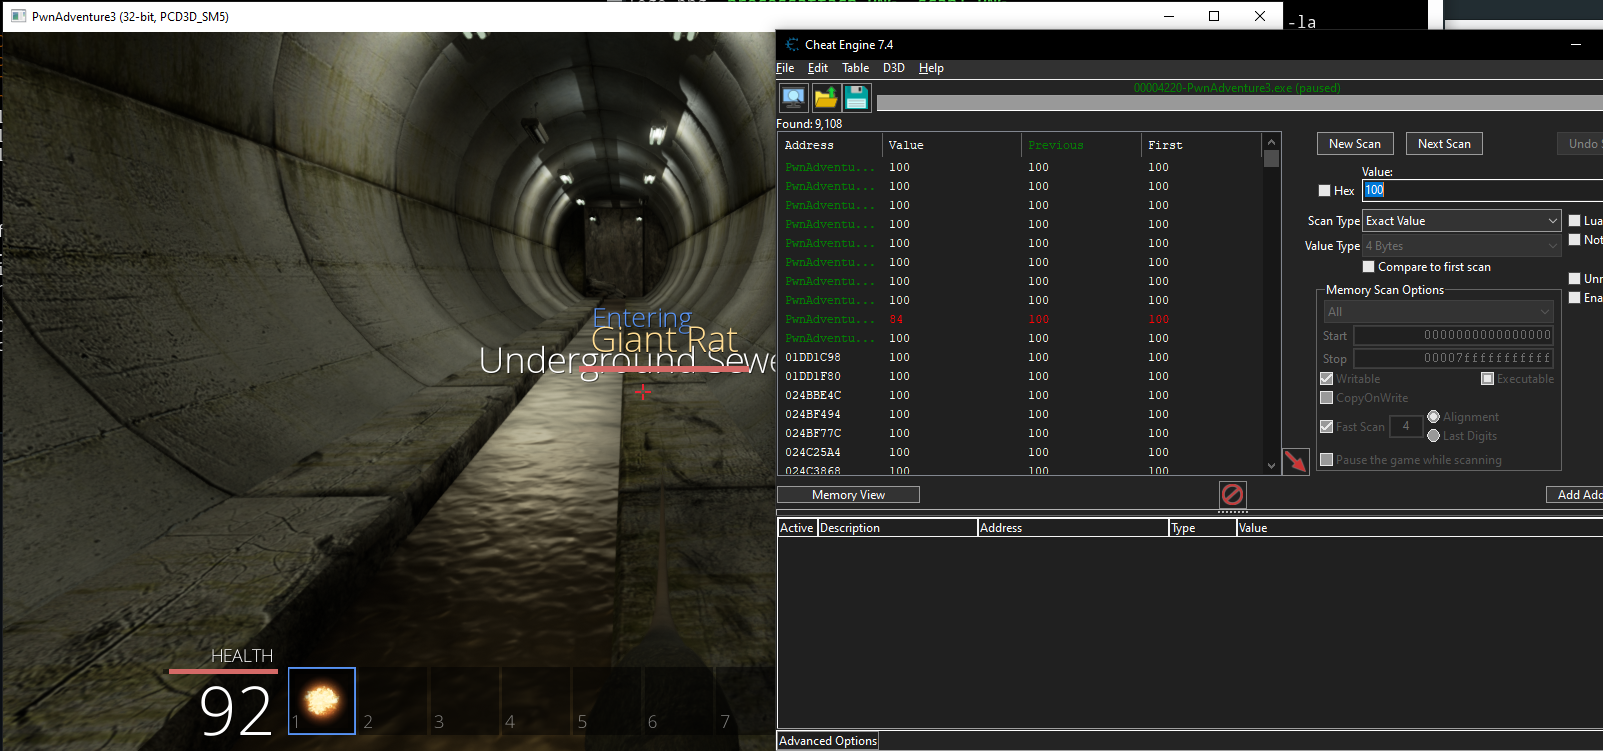Open the Value Type dropdown
This screenshot has height=751, width=1603.
(x=1461, y=246)
